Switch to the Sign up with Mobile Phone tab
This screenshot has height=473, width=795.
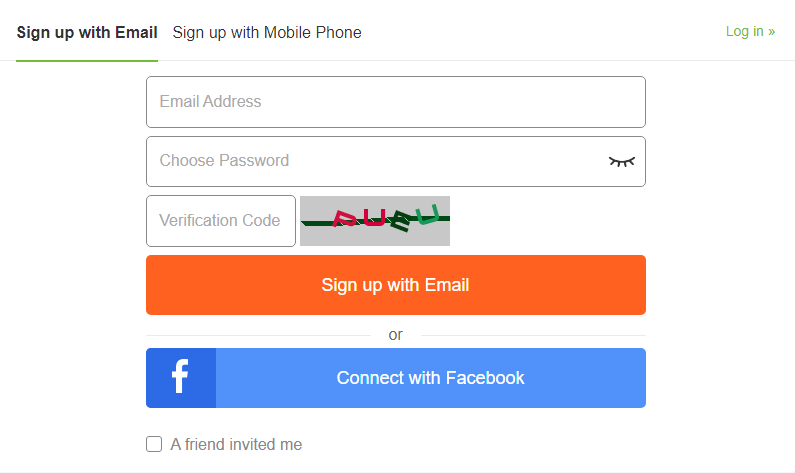(x=267, y=32)
